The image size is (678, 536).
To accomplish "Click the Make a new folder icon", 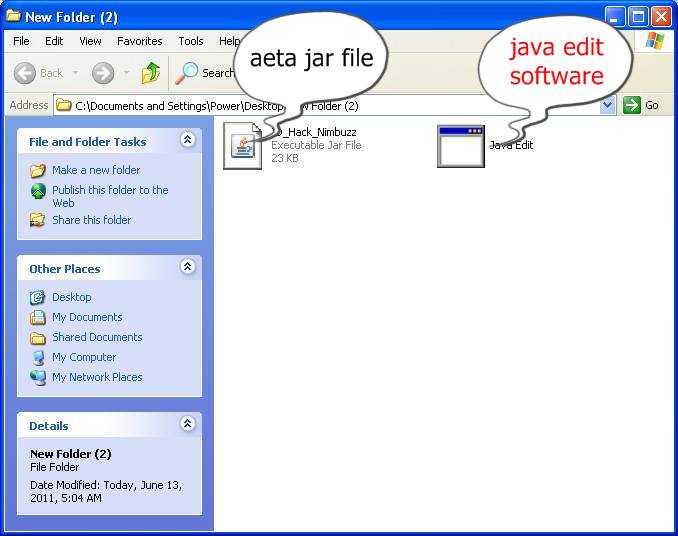I will click(x=38, y=171).
